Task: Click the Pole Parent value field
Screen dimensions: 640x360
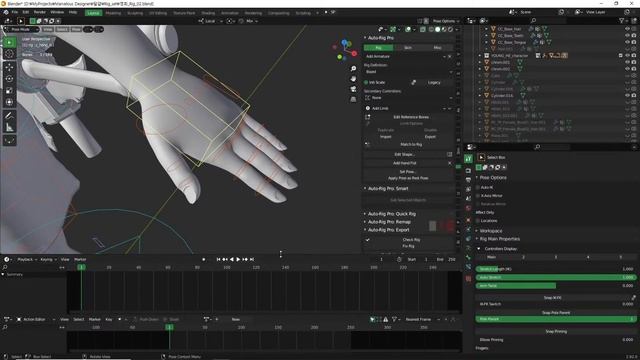Action: tap(556, 319)
